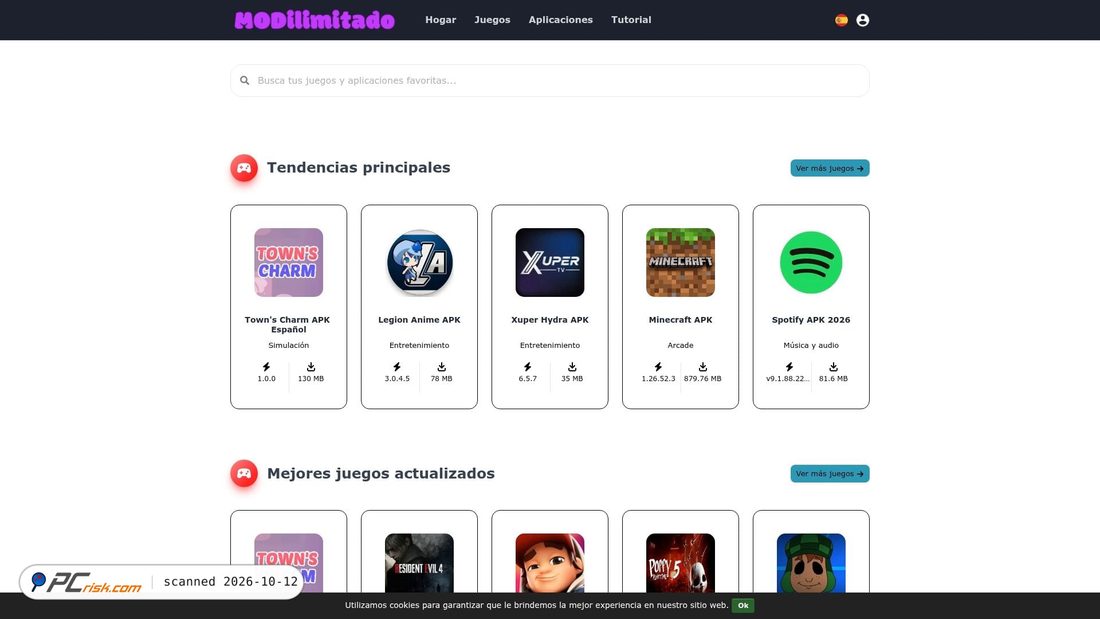Click the bolt icon on Spotify card
Image resolution: width=1100 pixels, height=619 pixels.
789,367
